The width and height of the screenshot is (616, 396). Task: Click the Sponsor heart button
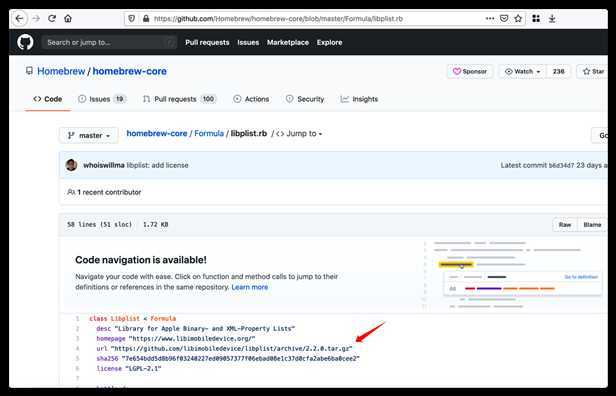click(x=470, y=72)
